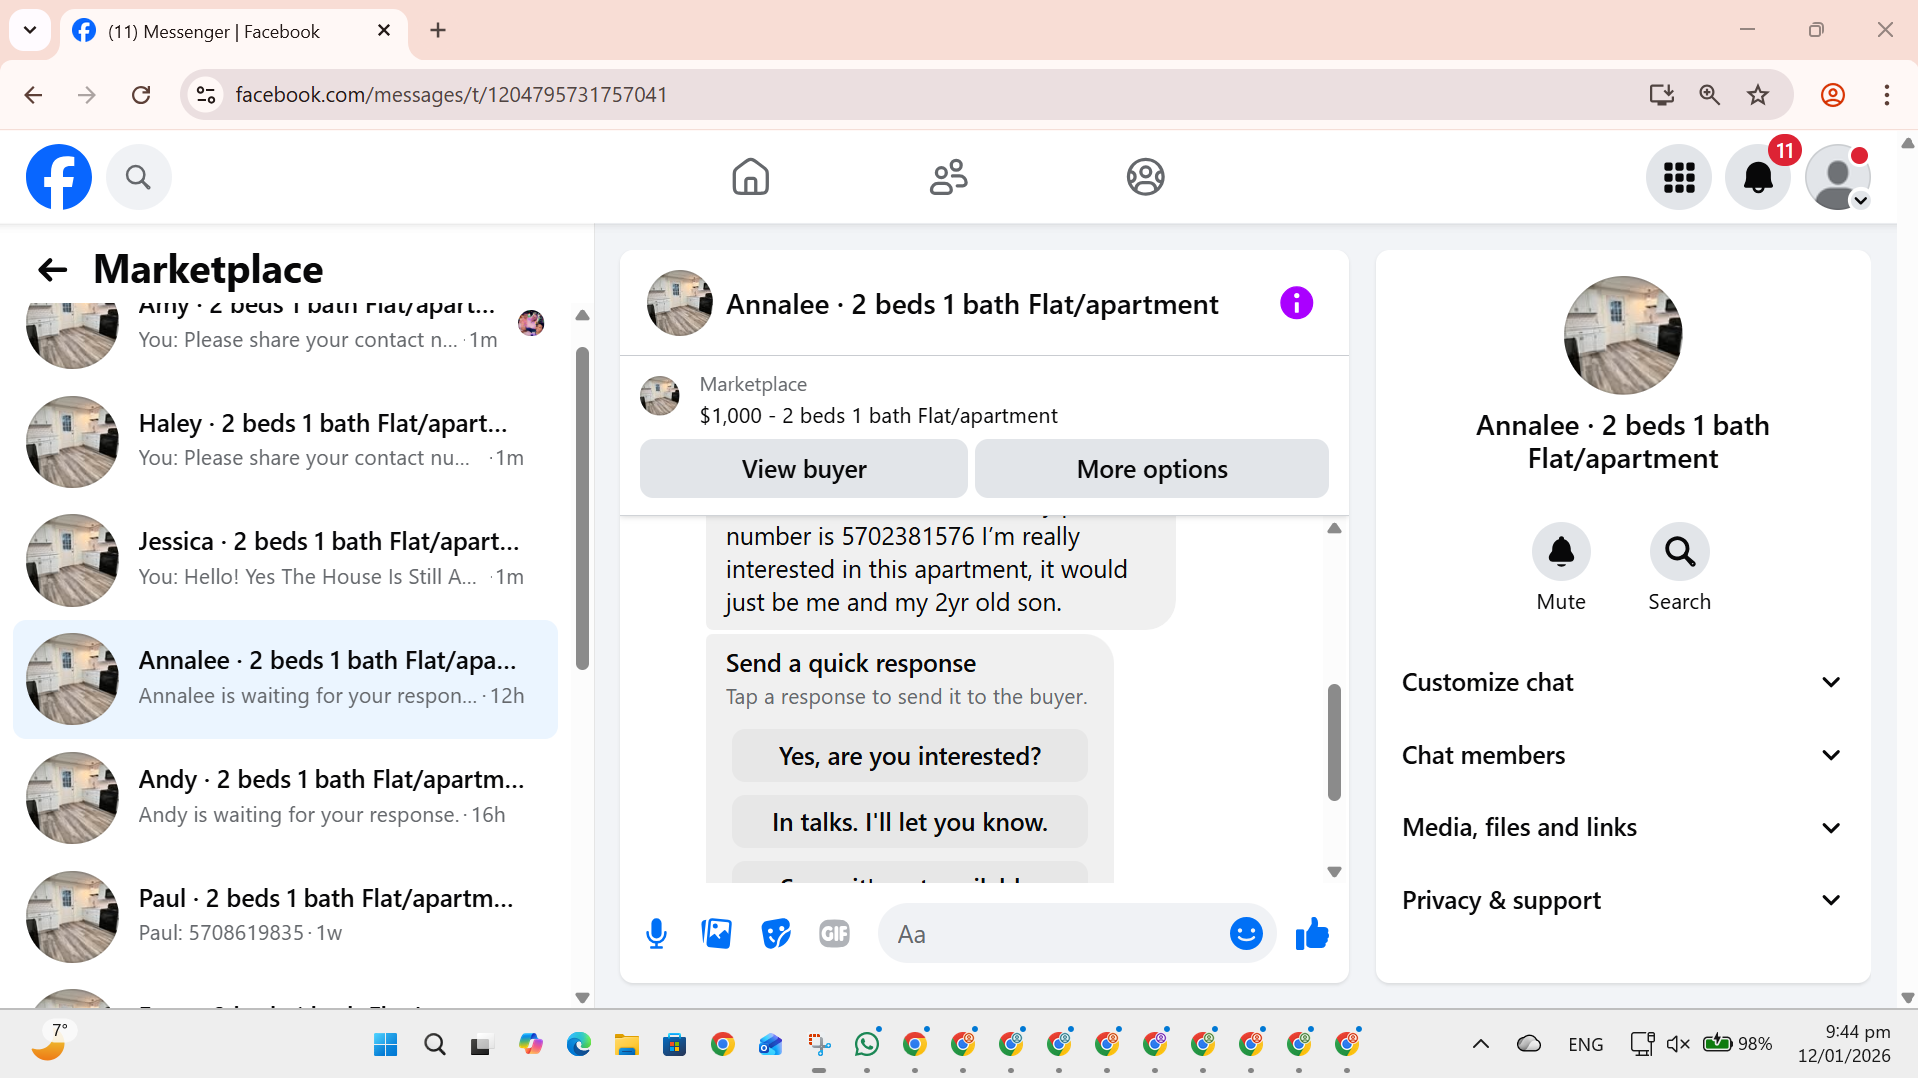Open notifications bell with 11 badge
The image size is (1918, 1078).
tap(1758, 177)
